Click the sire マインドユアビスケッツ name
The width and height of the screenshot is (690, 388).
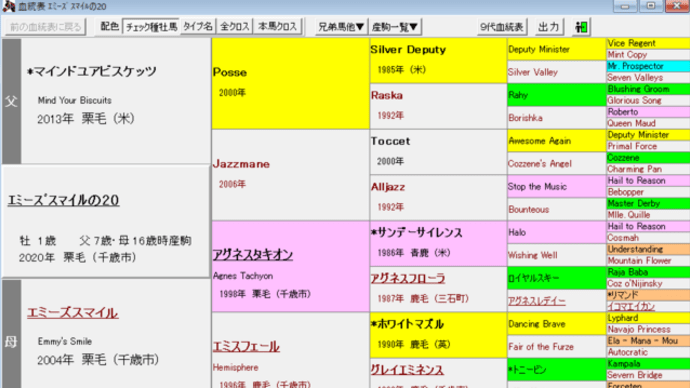tap(92, 71)
